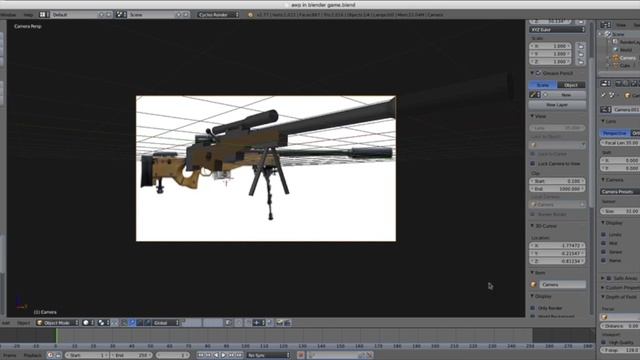Click the grease pencil datablock browse icon
Screen dimensions: 640x360
coord(535,95)
